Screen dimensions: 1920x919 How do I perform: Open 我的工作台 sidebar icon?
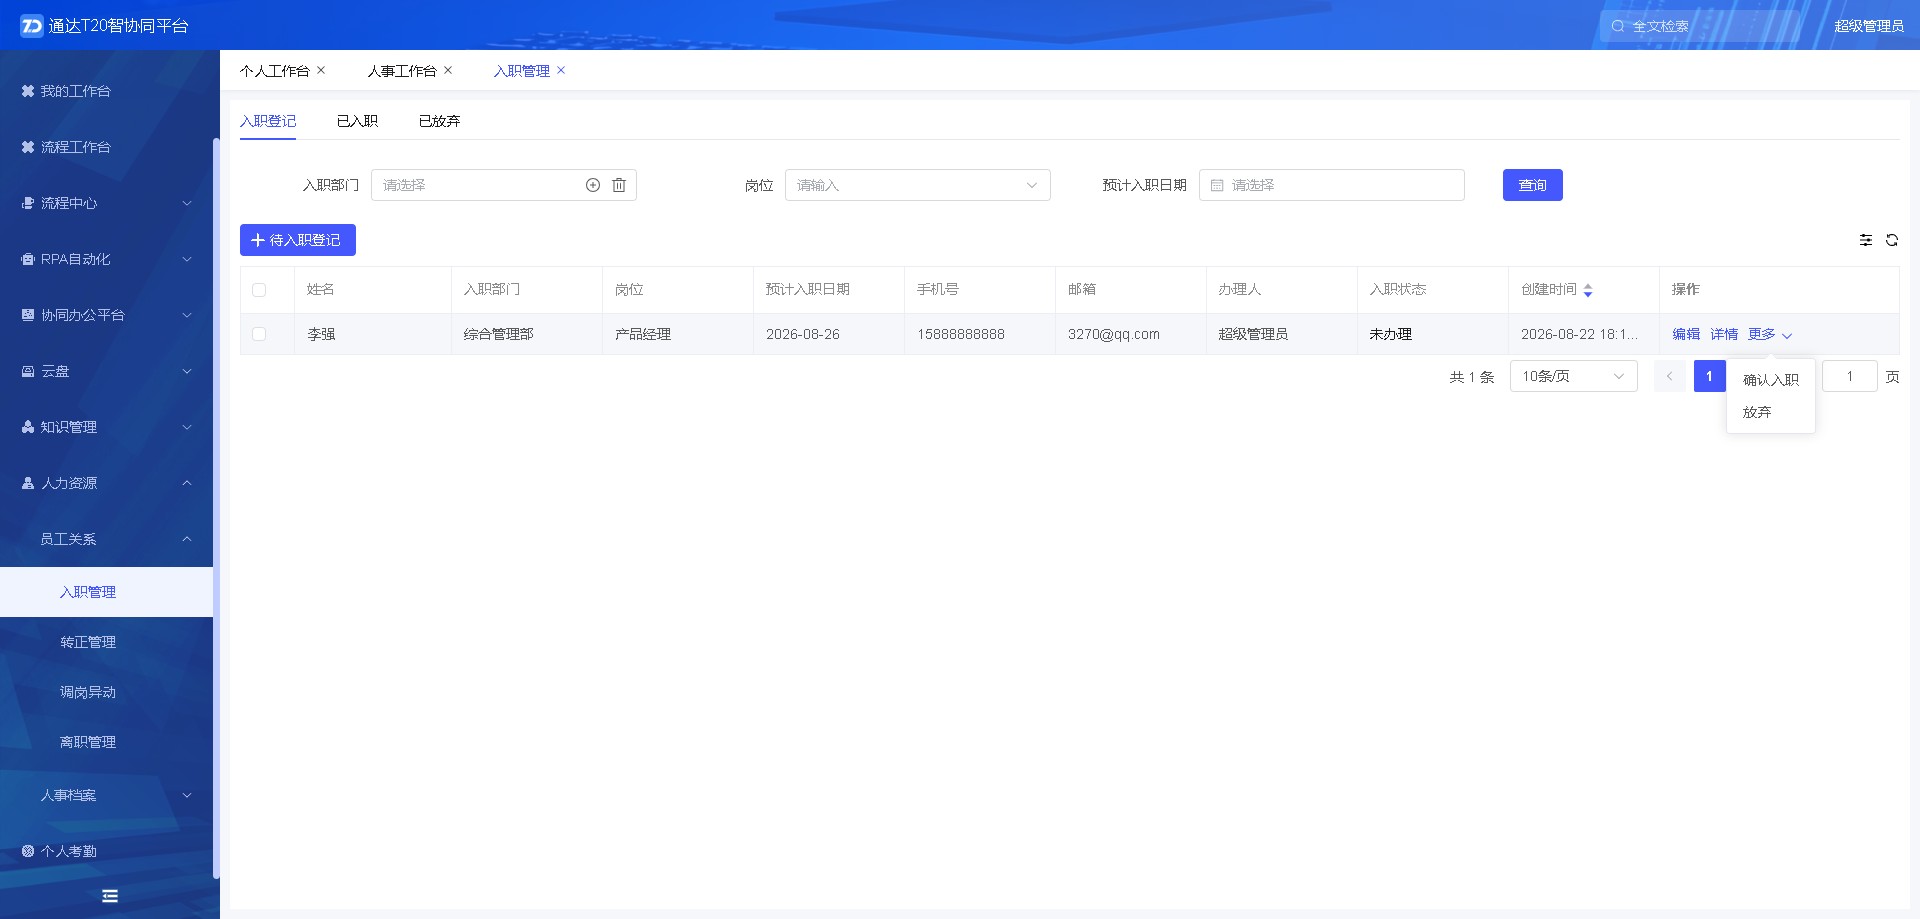click(x=28, y=91)
